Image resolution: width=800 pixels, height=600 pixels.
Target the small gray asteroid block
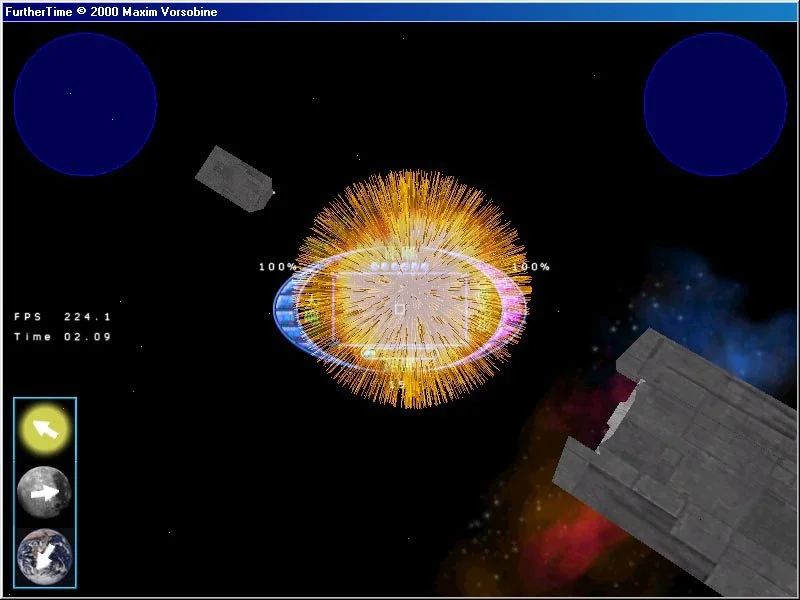(234, 179)
